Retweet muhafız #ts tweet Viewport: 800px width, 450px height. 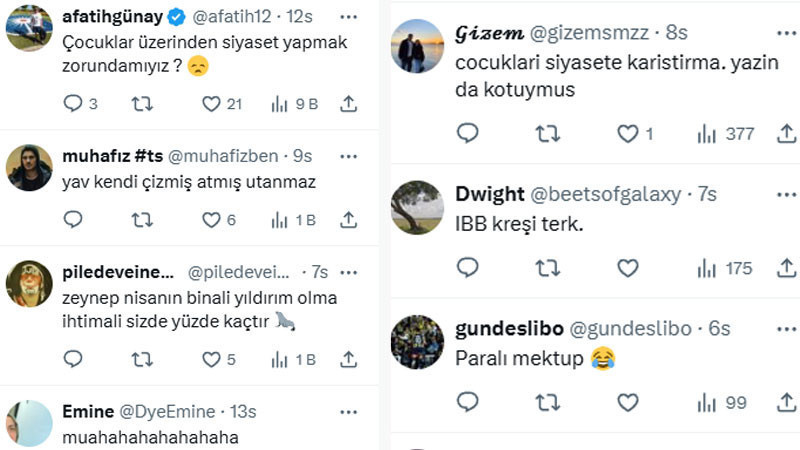point(142,220)
